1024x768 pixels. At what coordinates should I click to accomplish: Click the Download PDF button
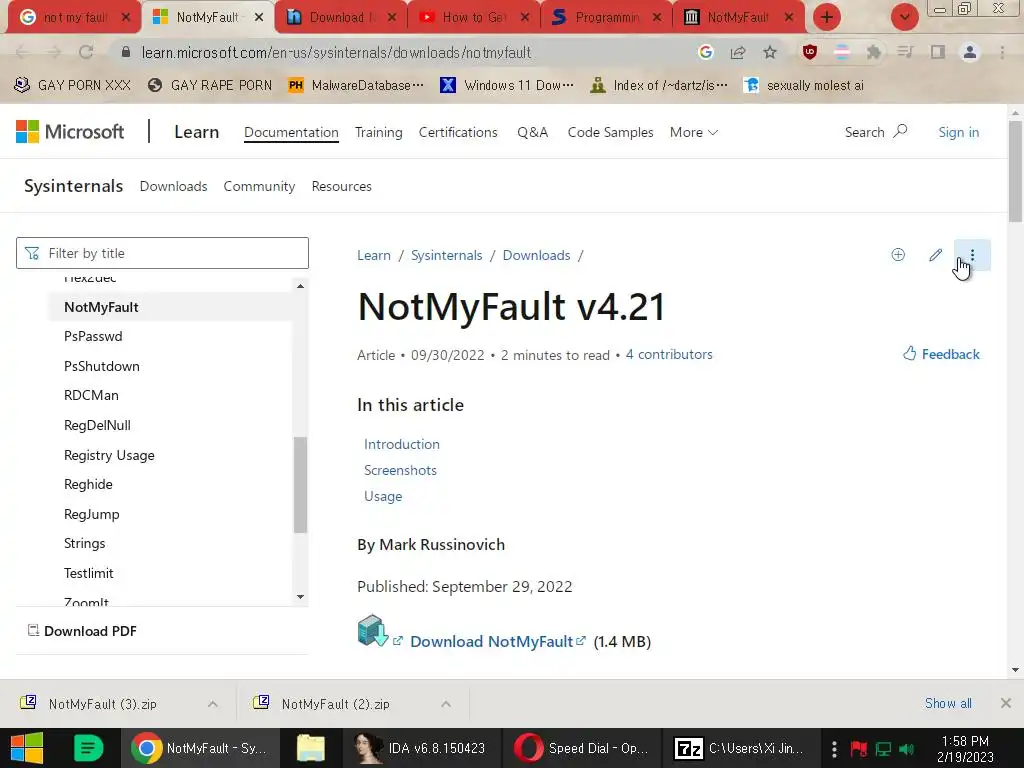[82, 631]
